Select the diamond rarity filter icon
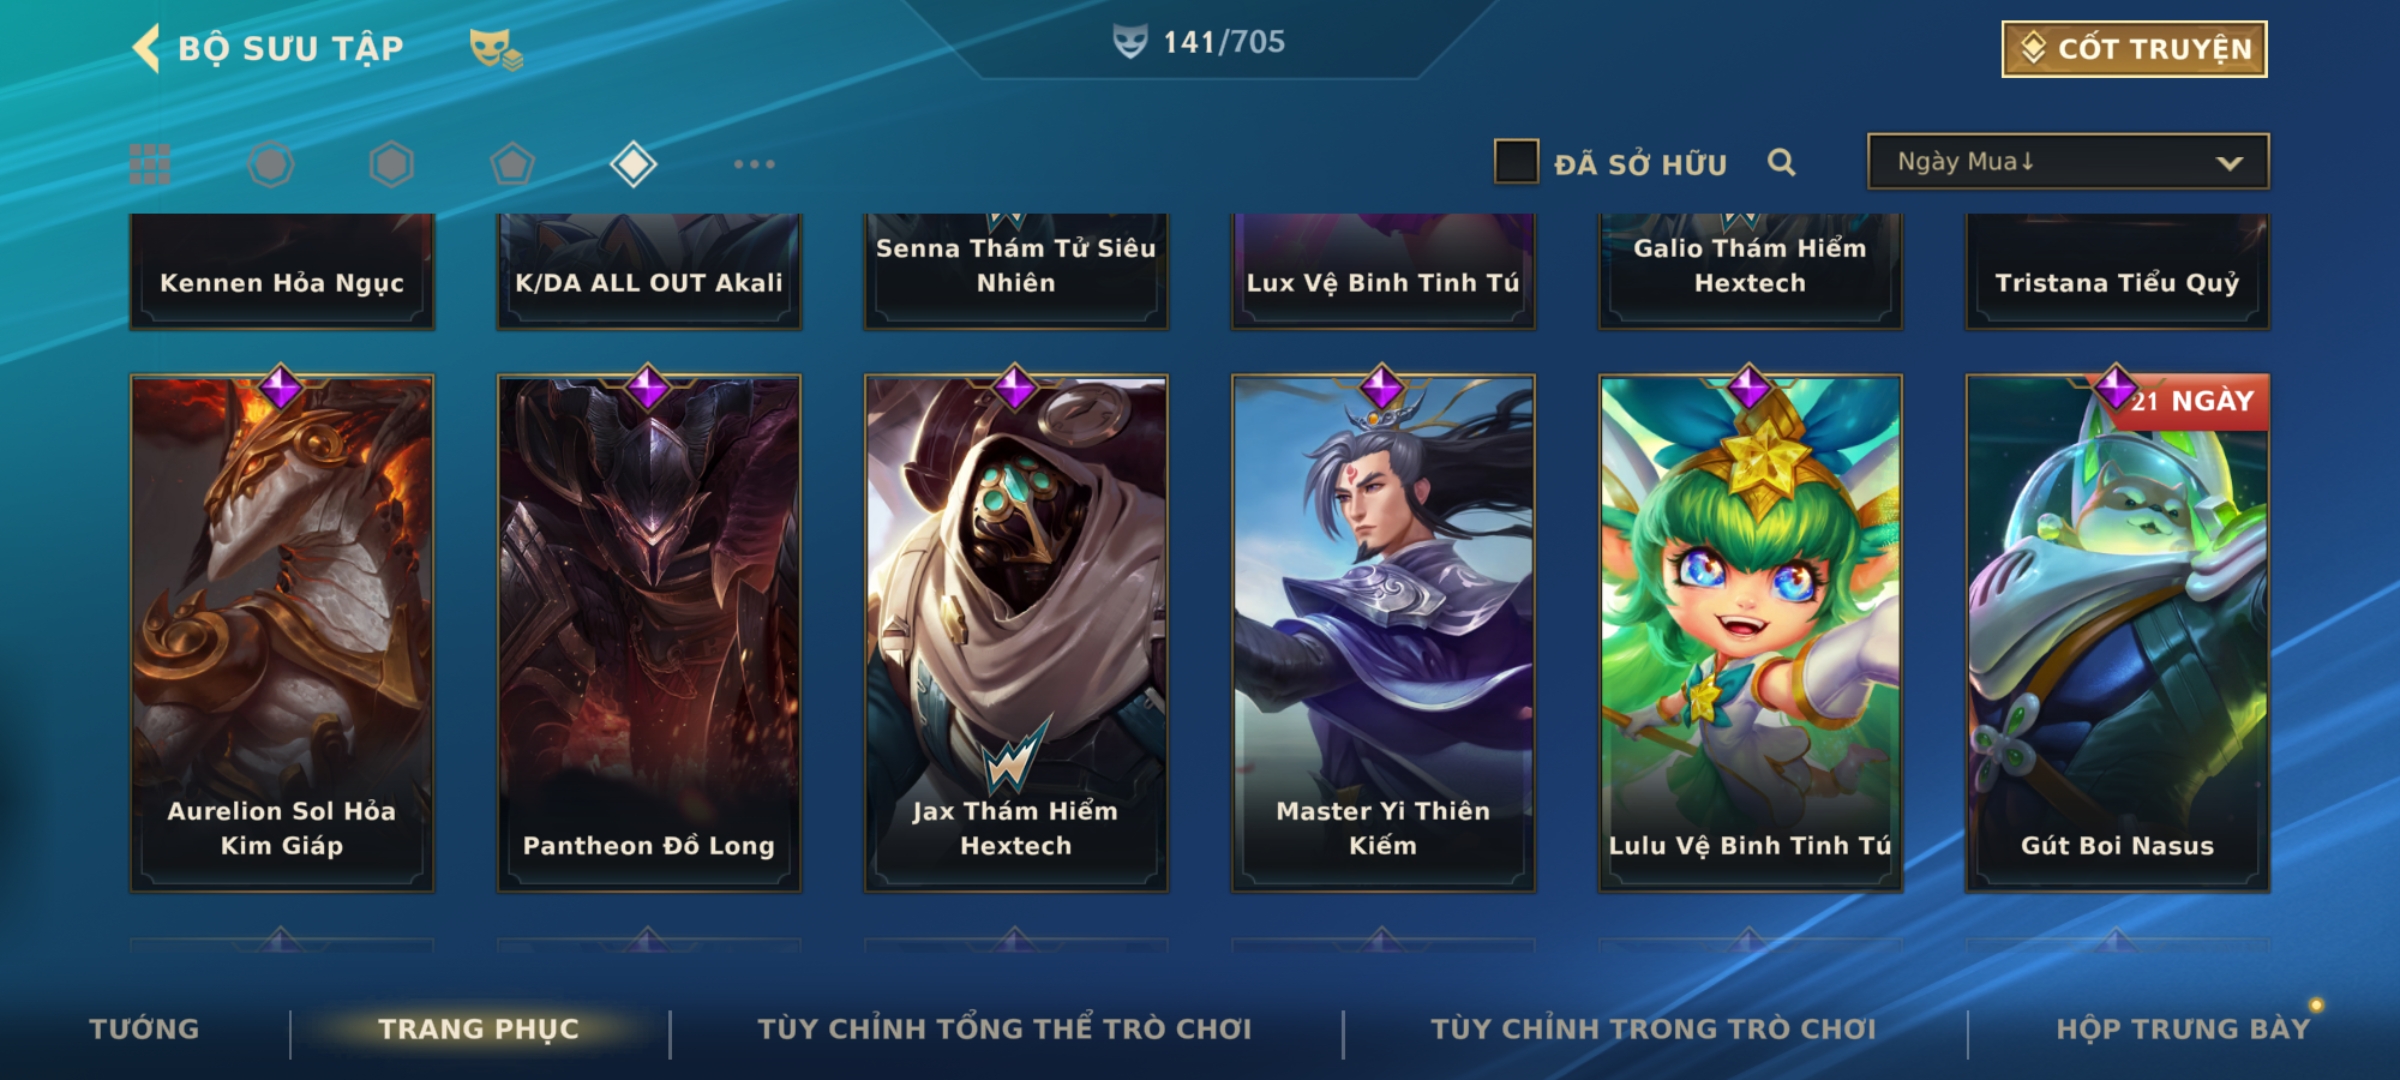This screenshot has height=1080, width=2400. [633, 164]
